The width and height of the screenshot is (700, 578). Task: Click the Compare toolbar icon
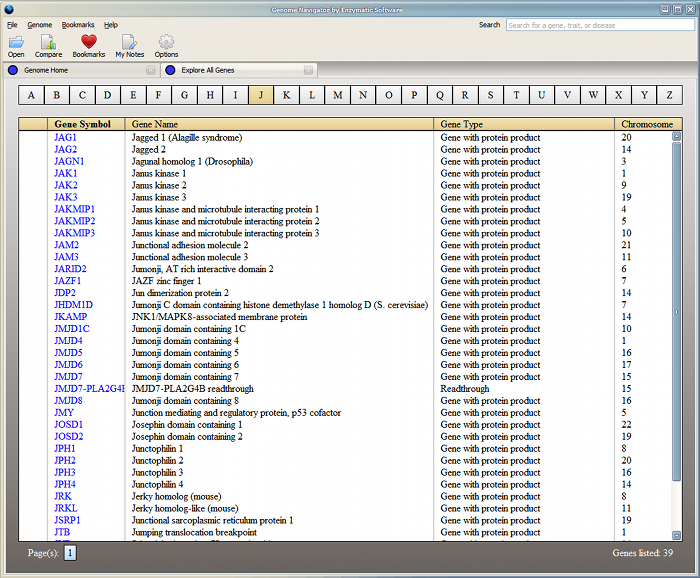48,42
